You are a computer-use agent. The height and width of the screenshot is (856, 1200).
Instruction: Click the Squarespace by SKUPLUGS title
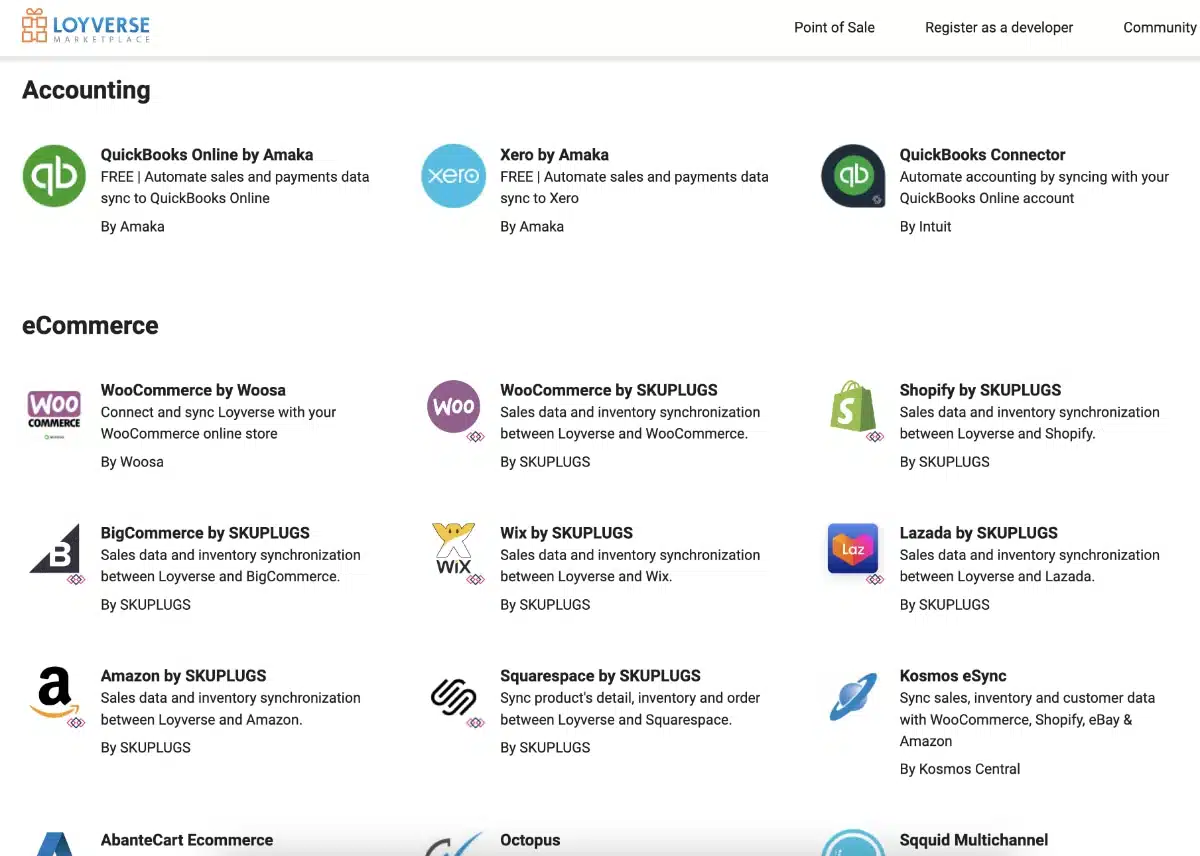600,676
